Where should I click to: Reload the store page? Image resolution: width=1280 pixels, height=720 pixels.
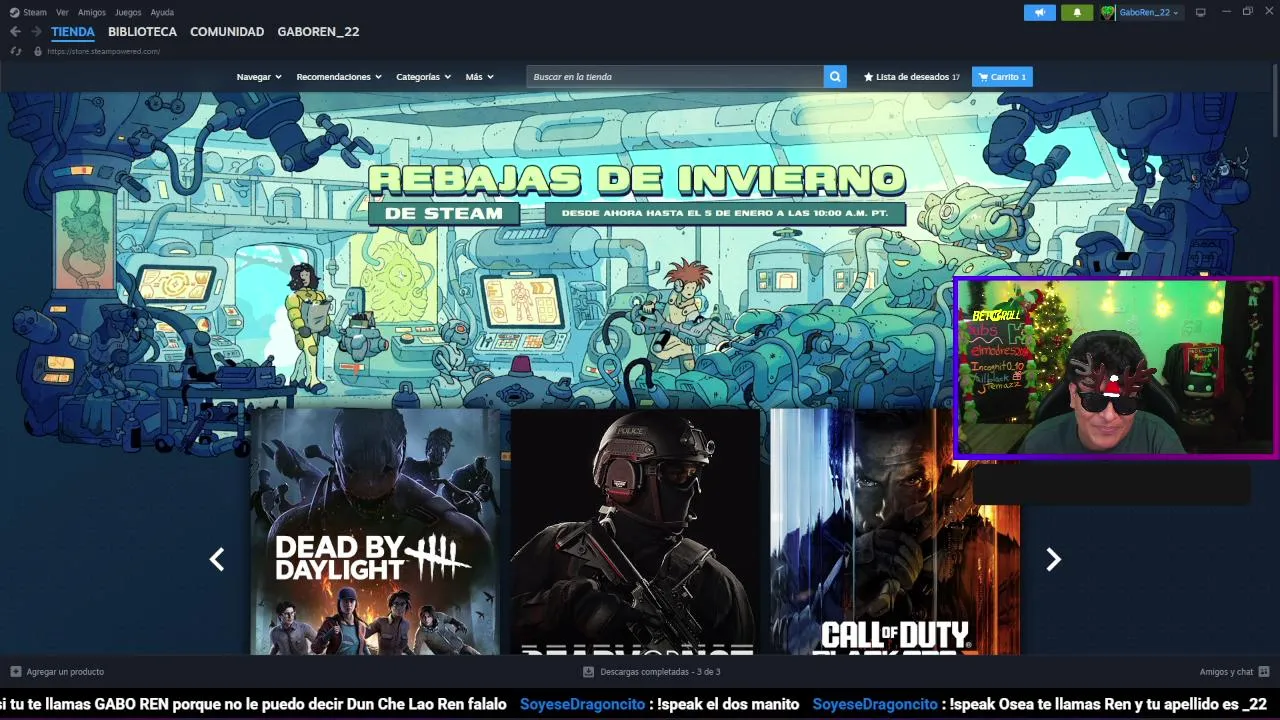coord(16,51)
